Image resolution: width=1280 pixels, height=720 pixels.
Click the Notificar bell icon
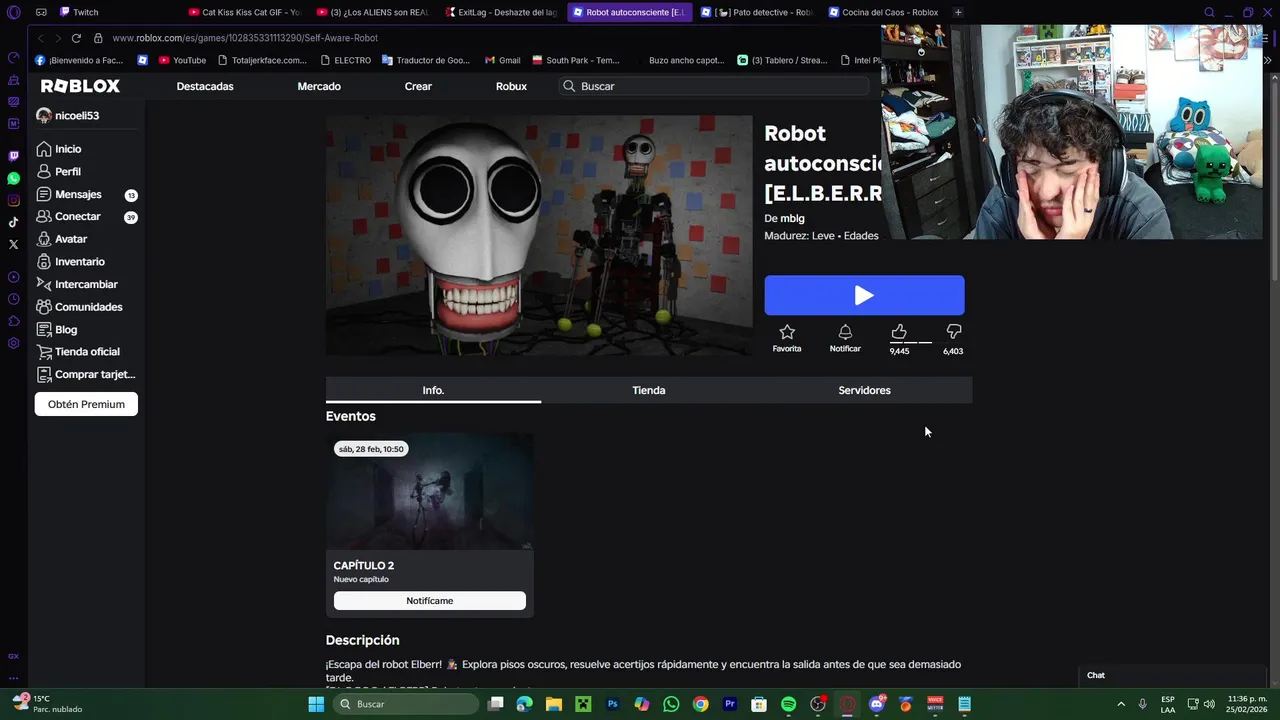[x=845, y=332]
